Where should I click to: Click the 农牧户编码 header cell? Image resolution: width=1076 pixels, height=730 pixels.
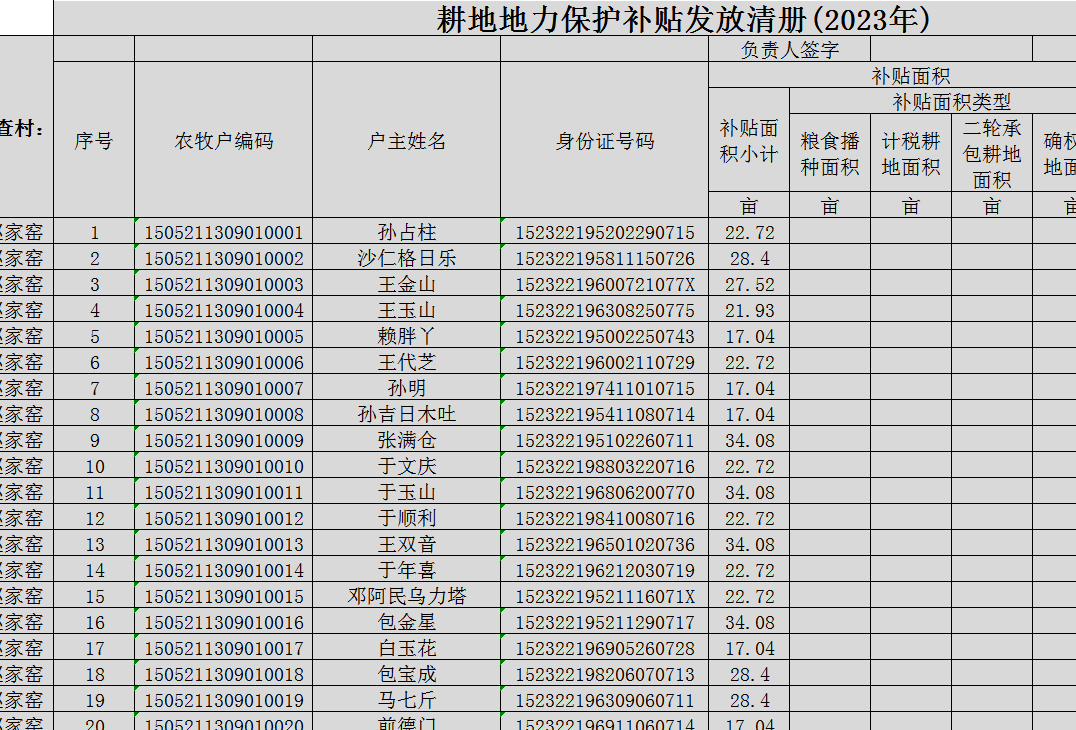[x=223, y=141]
